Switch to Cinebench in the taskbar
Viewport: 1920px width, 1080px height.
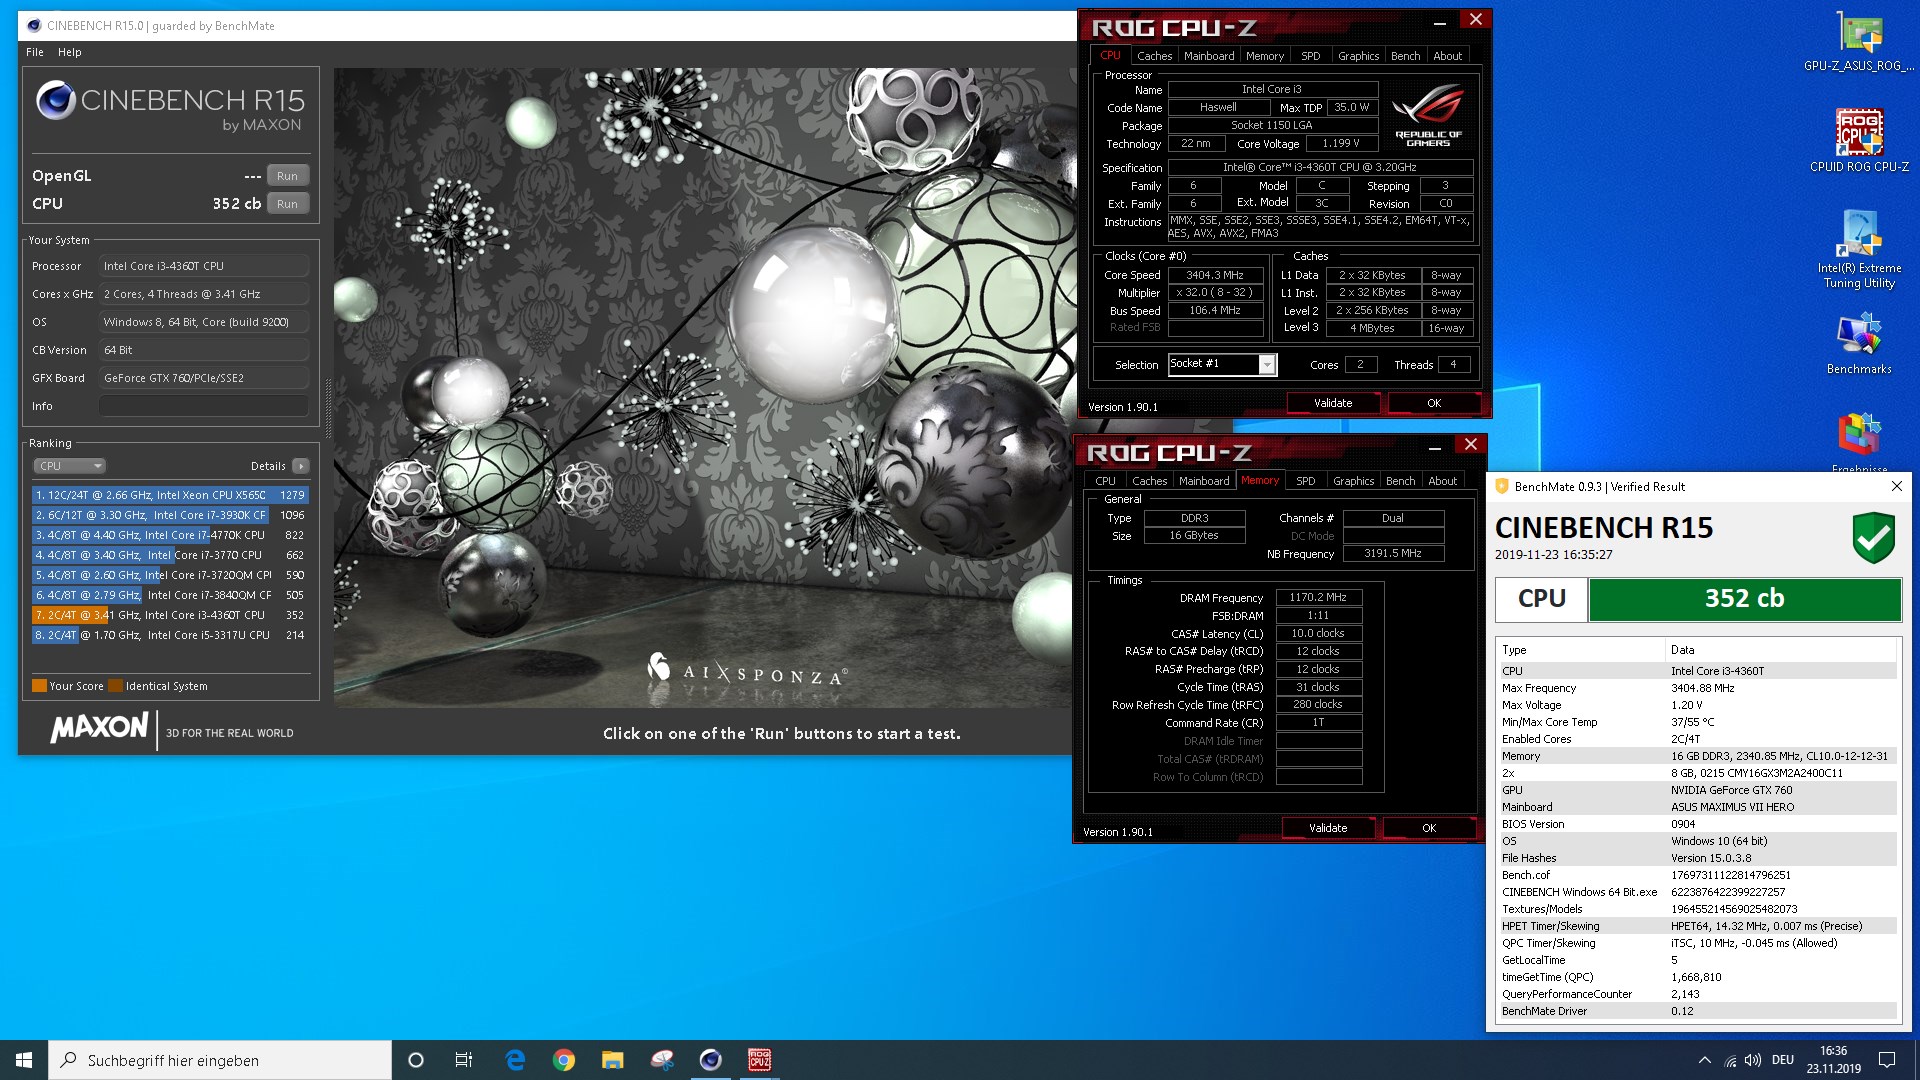(x=711, y=1060)
